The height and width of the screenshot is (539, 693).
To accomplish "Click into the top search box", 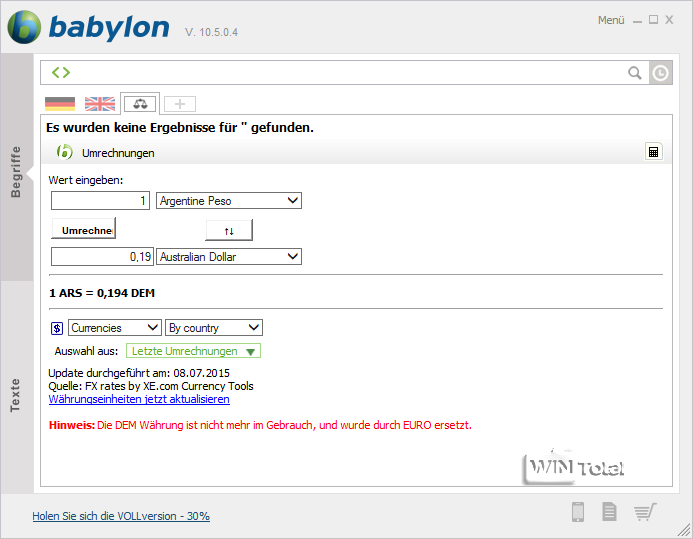I will [x=345, y=73].
